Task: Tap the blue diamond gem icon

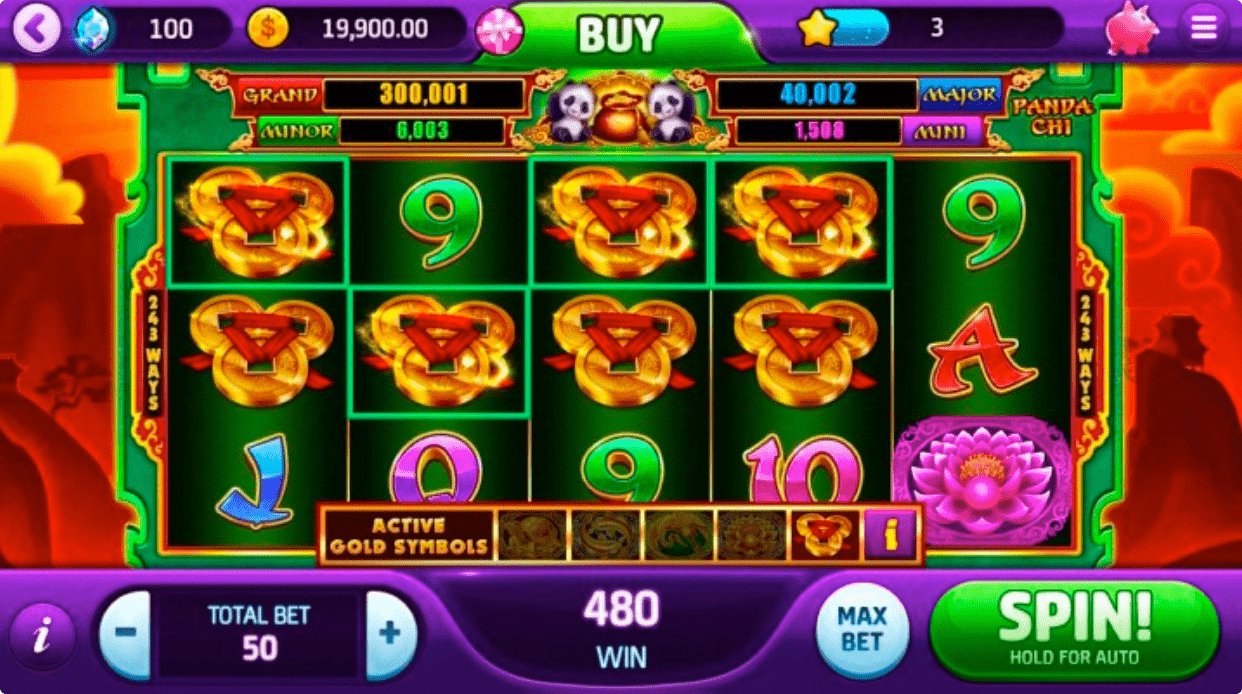Action: [93, 30]
